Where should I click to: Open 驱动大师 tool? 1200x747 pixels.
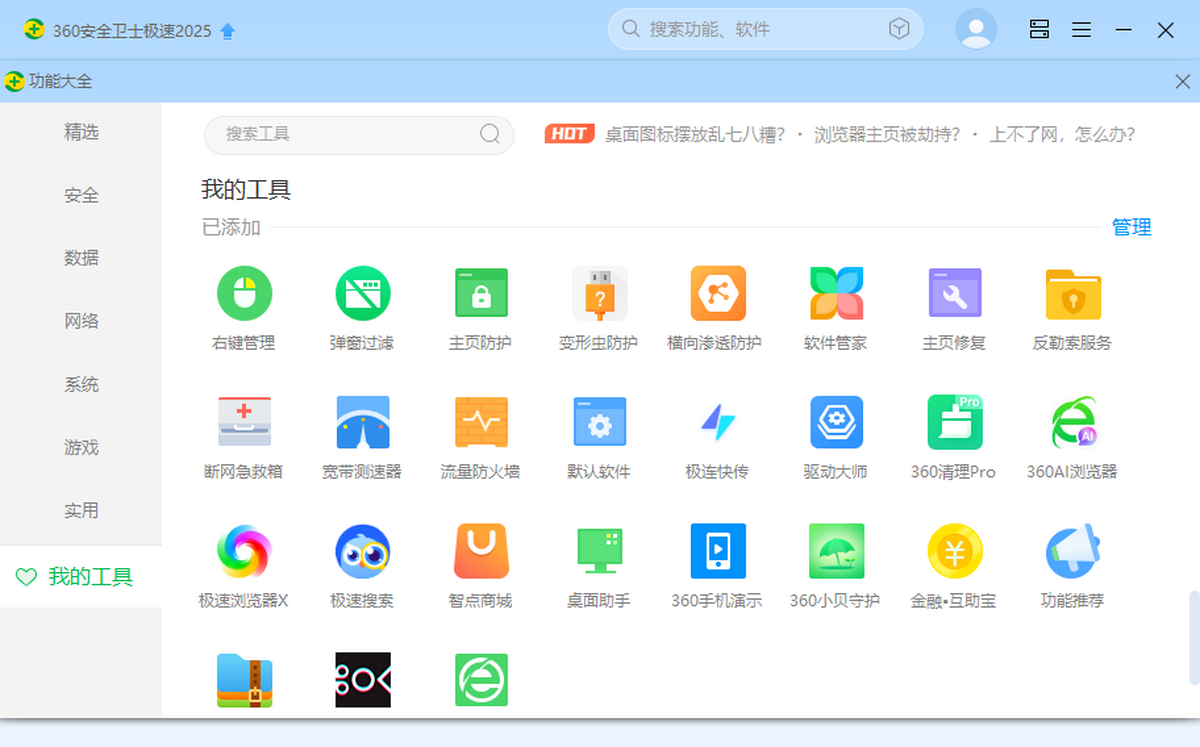836,436
